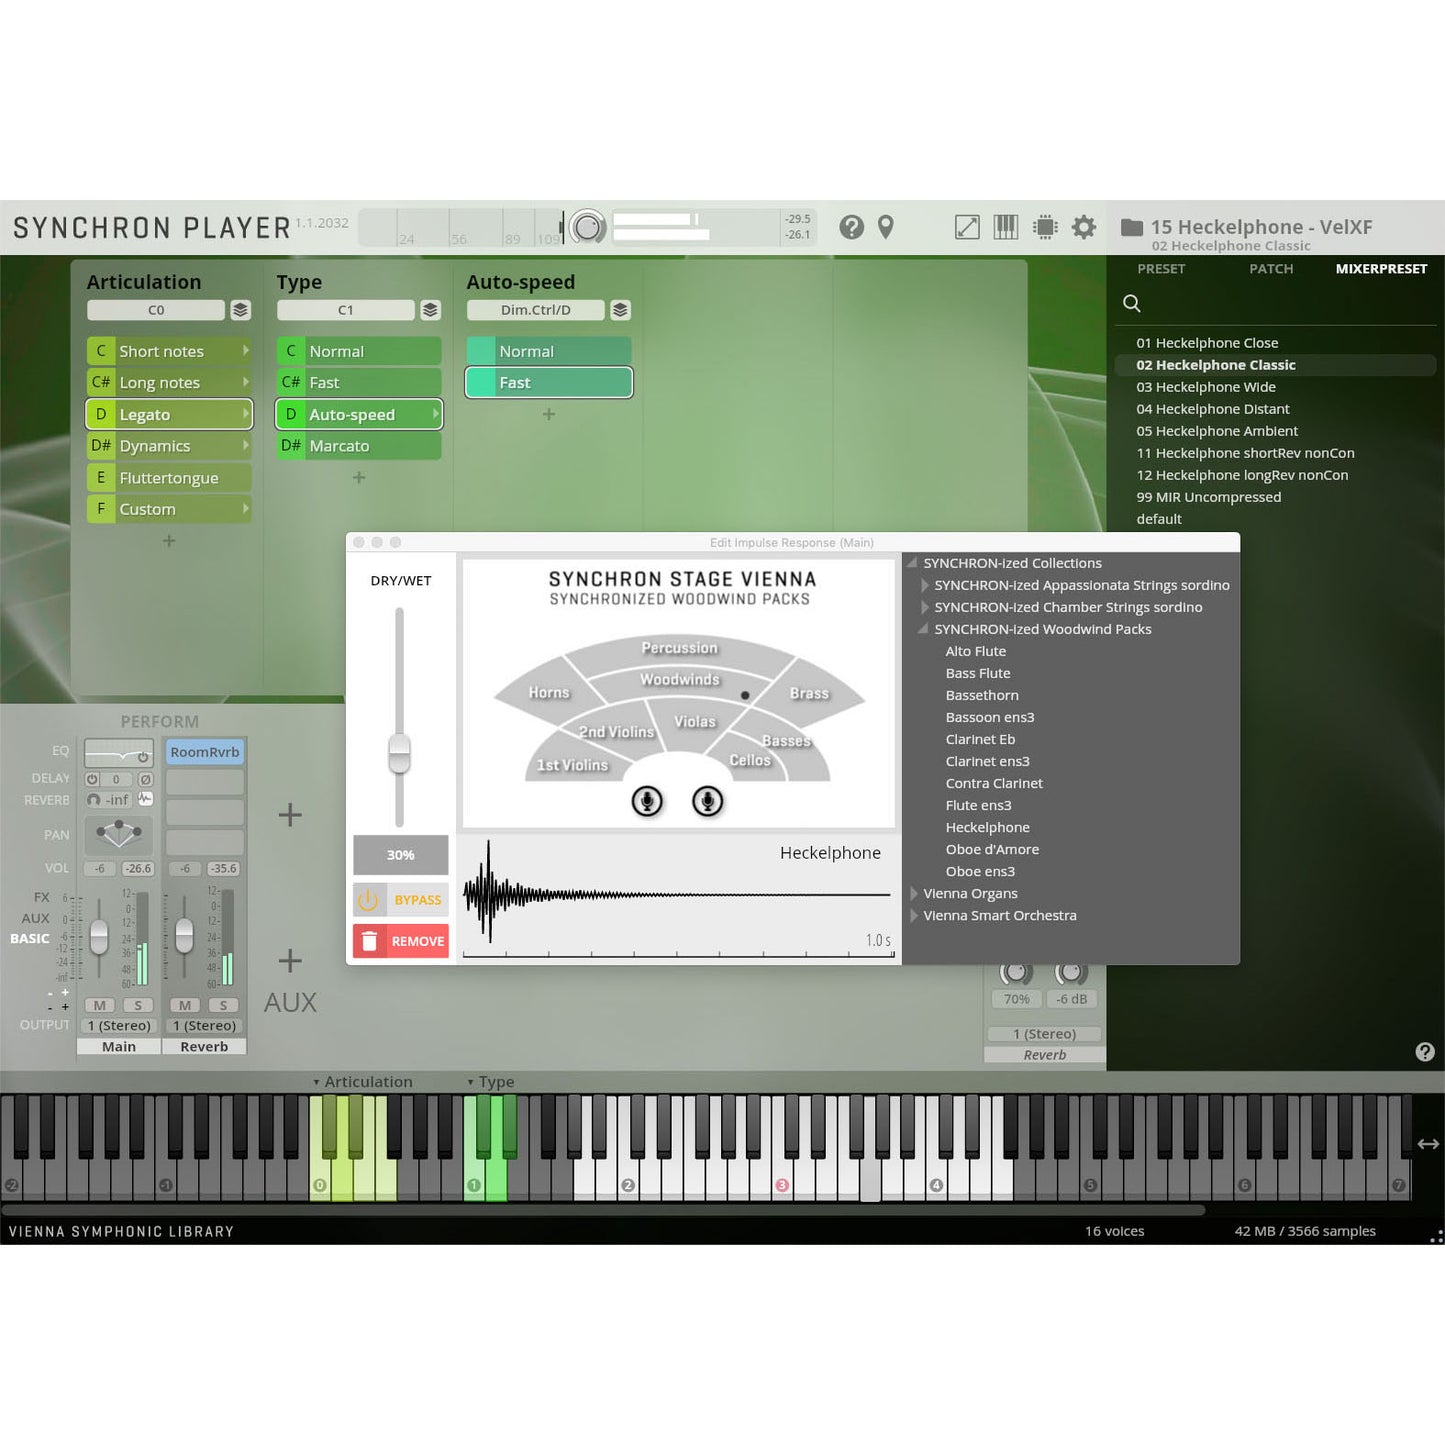The width and height of the screenshot is (1445, 1445).
Task: Expand the Vienna Organs tree folder
Action: 914,894
